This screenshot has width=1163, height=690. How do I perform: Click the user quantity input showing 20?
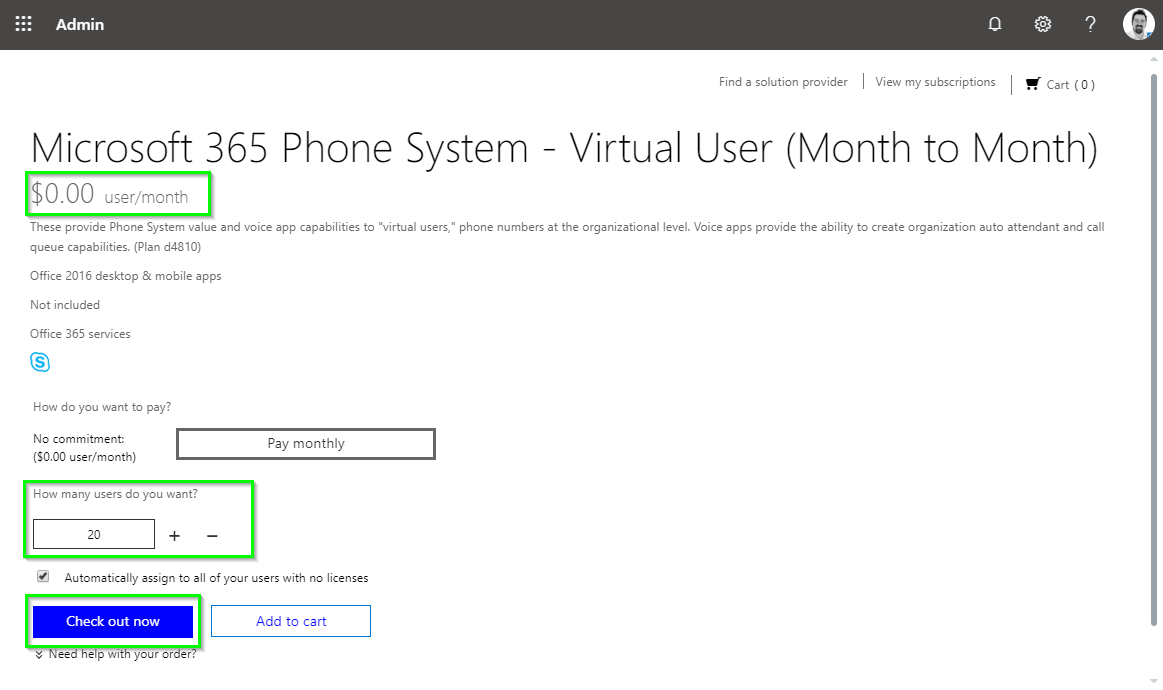tap(93, 534)
